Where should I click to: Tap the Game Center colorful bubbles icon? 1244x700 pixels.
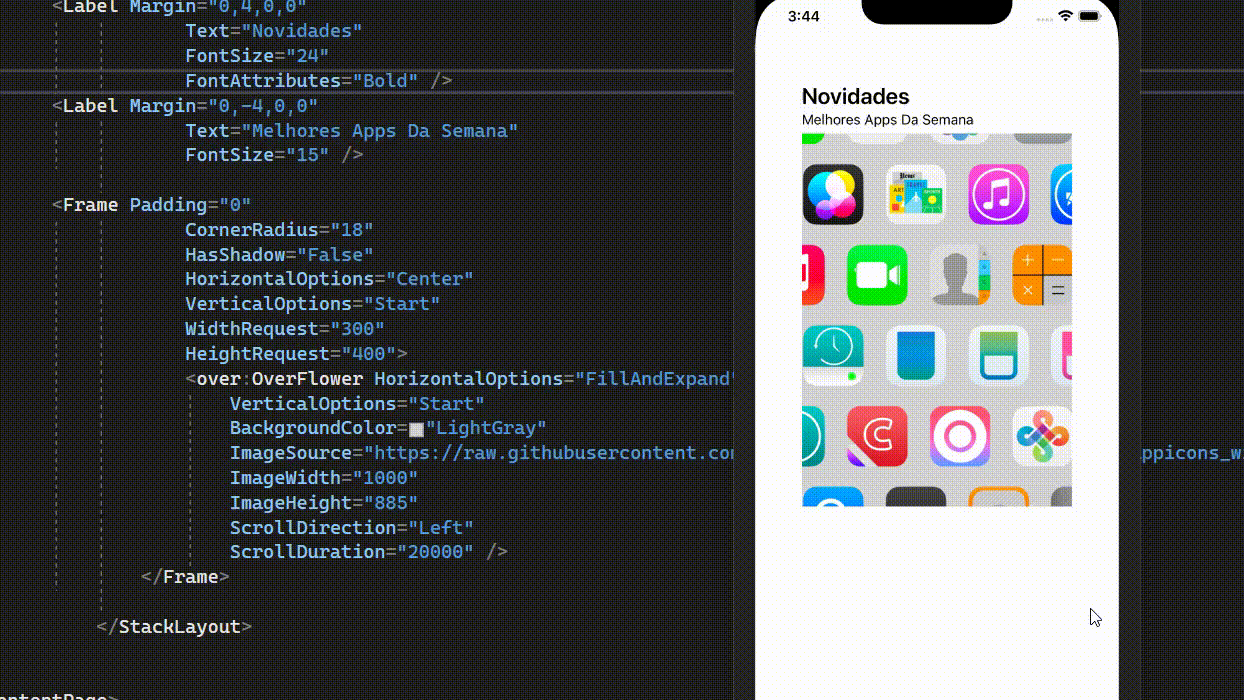click(833, 194)
